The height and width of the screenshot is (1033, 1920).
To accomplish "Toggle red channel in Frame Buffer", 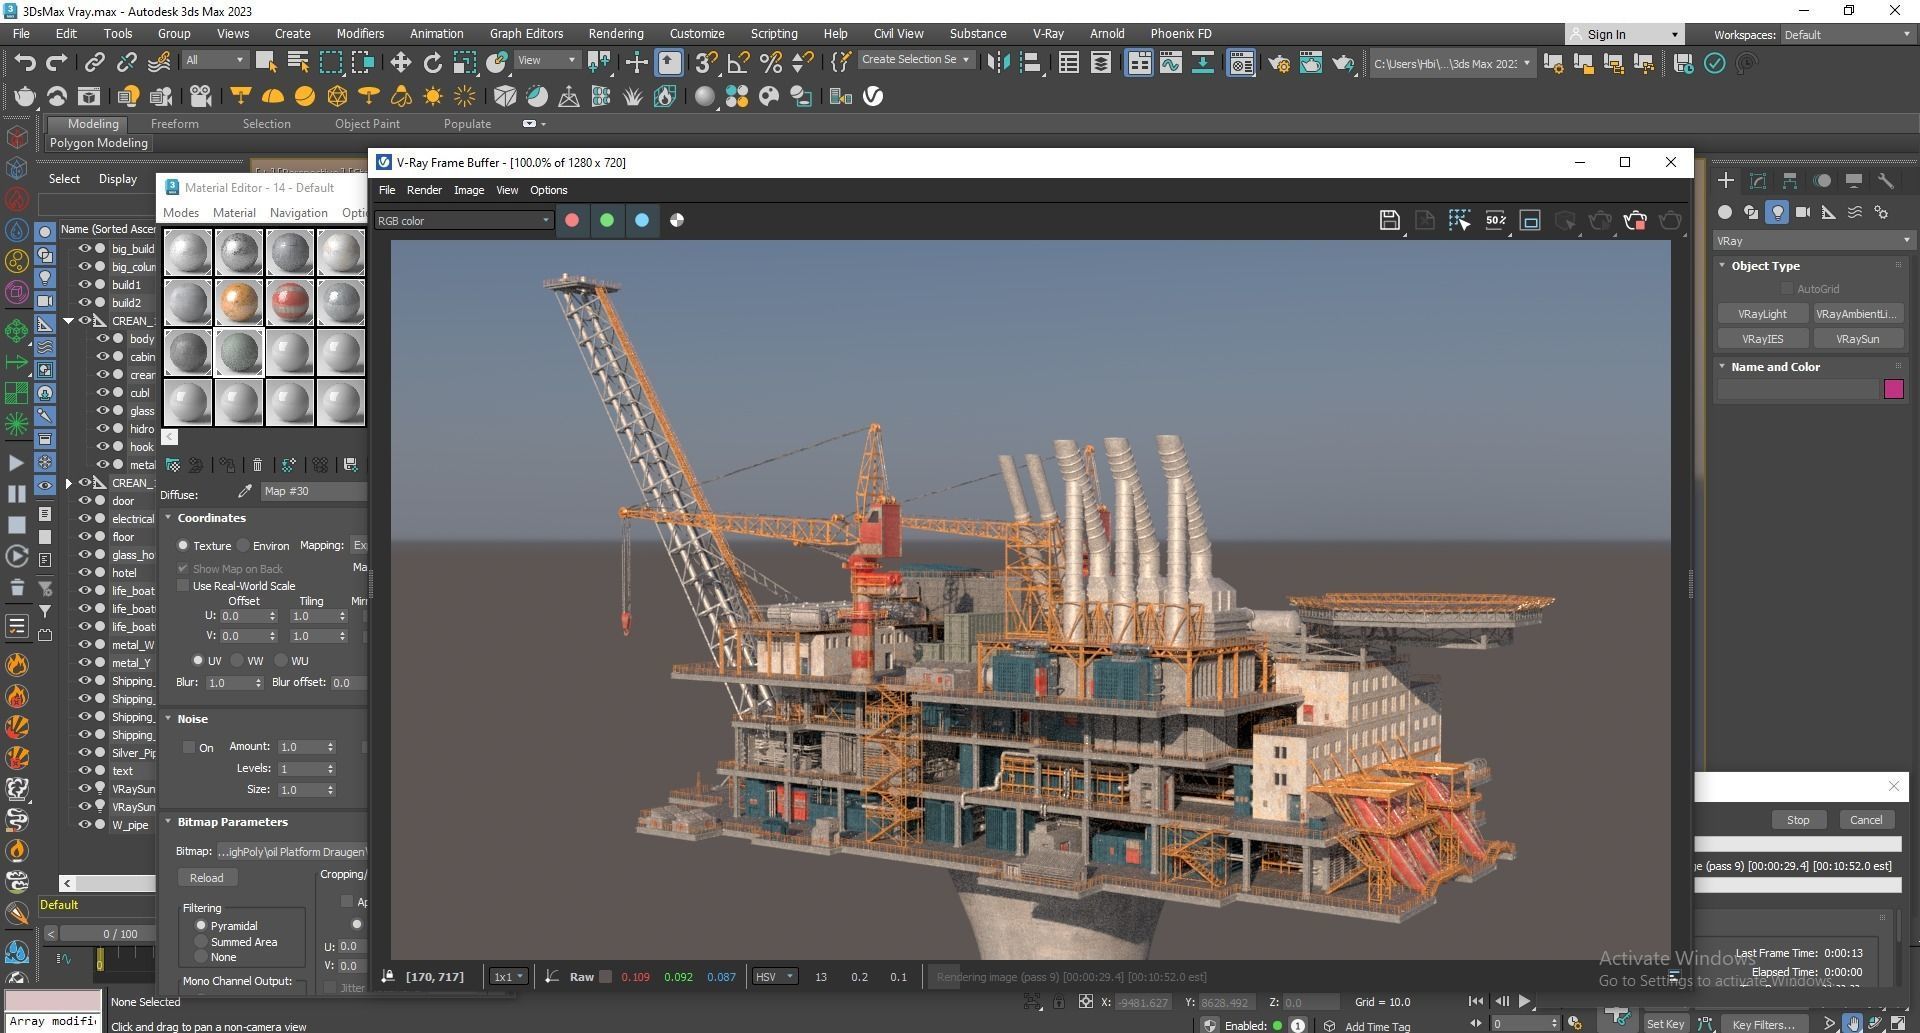I will [x=572, y=220].
